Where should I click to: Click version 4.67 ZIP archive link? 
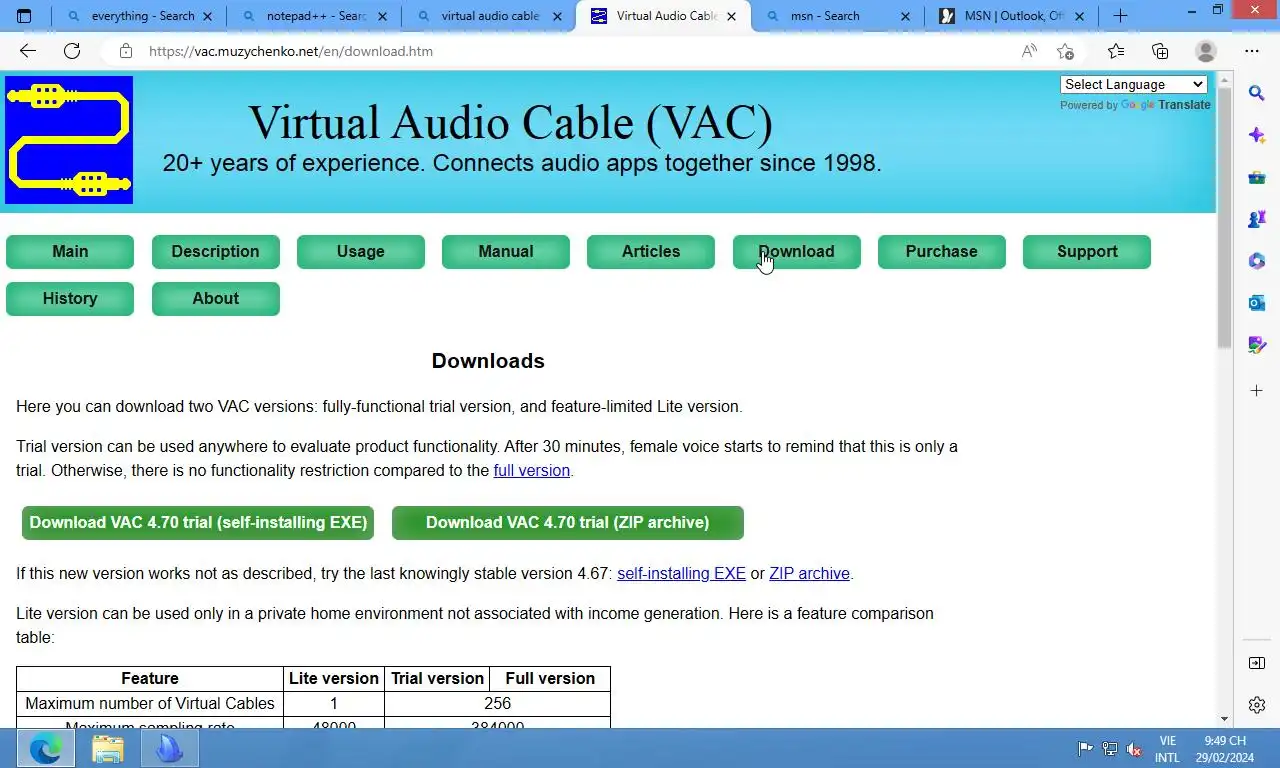click(809, 574)
